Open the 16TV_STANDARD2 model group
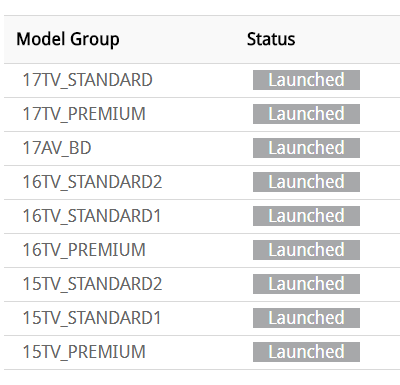The image size is (400, 385). 92,182
